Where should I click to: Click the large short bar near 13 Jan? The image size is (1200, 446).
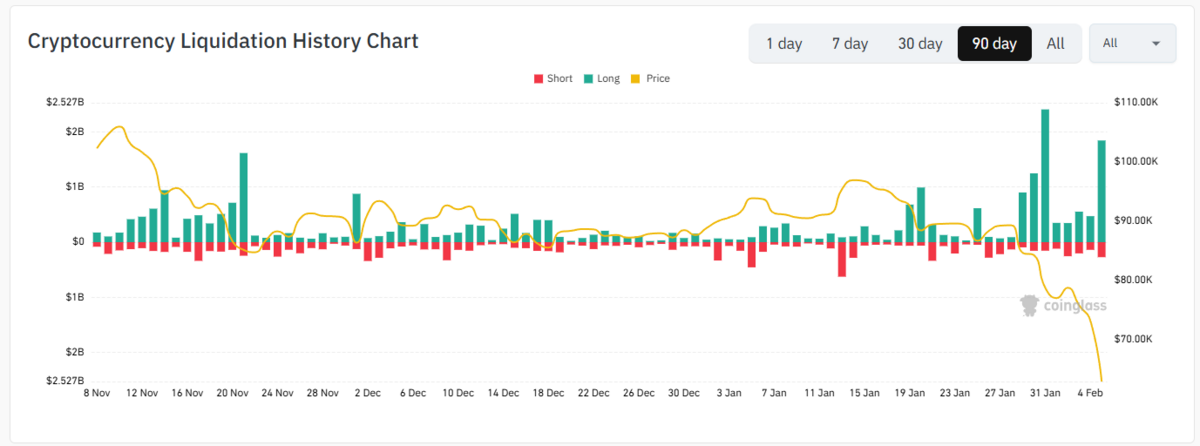point(842,259)
